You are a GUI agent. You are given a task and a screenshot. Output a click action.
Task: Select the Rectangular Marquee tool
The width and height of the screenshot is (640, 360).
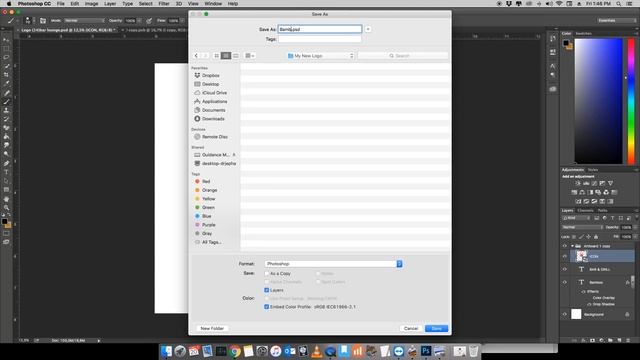[x=6, y=49]
